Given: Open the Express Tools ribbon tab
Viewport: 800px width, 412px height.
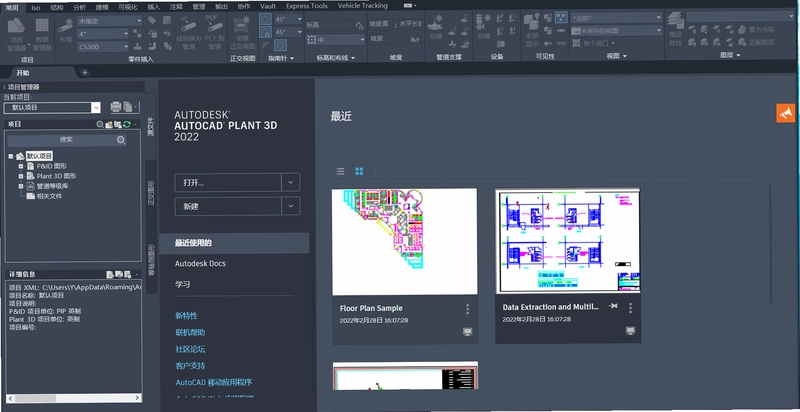Looking at the screenshot, I should tap(307, 6).
